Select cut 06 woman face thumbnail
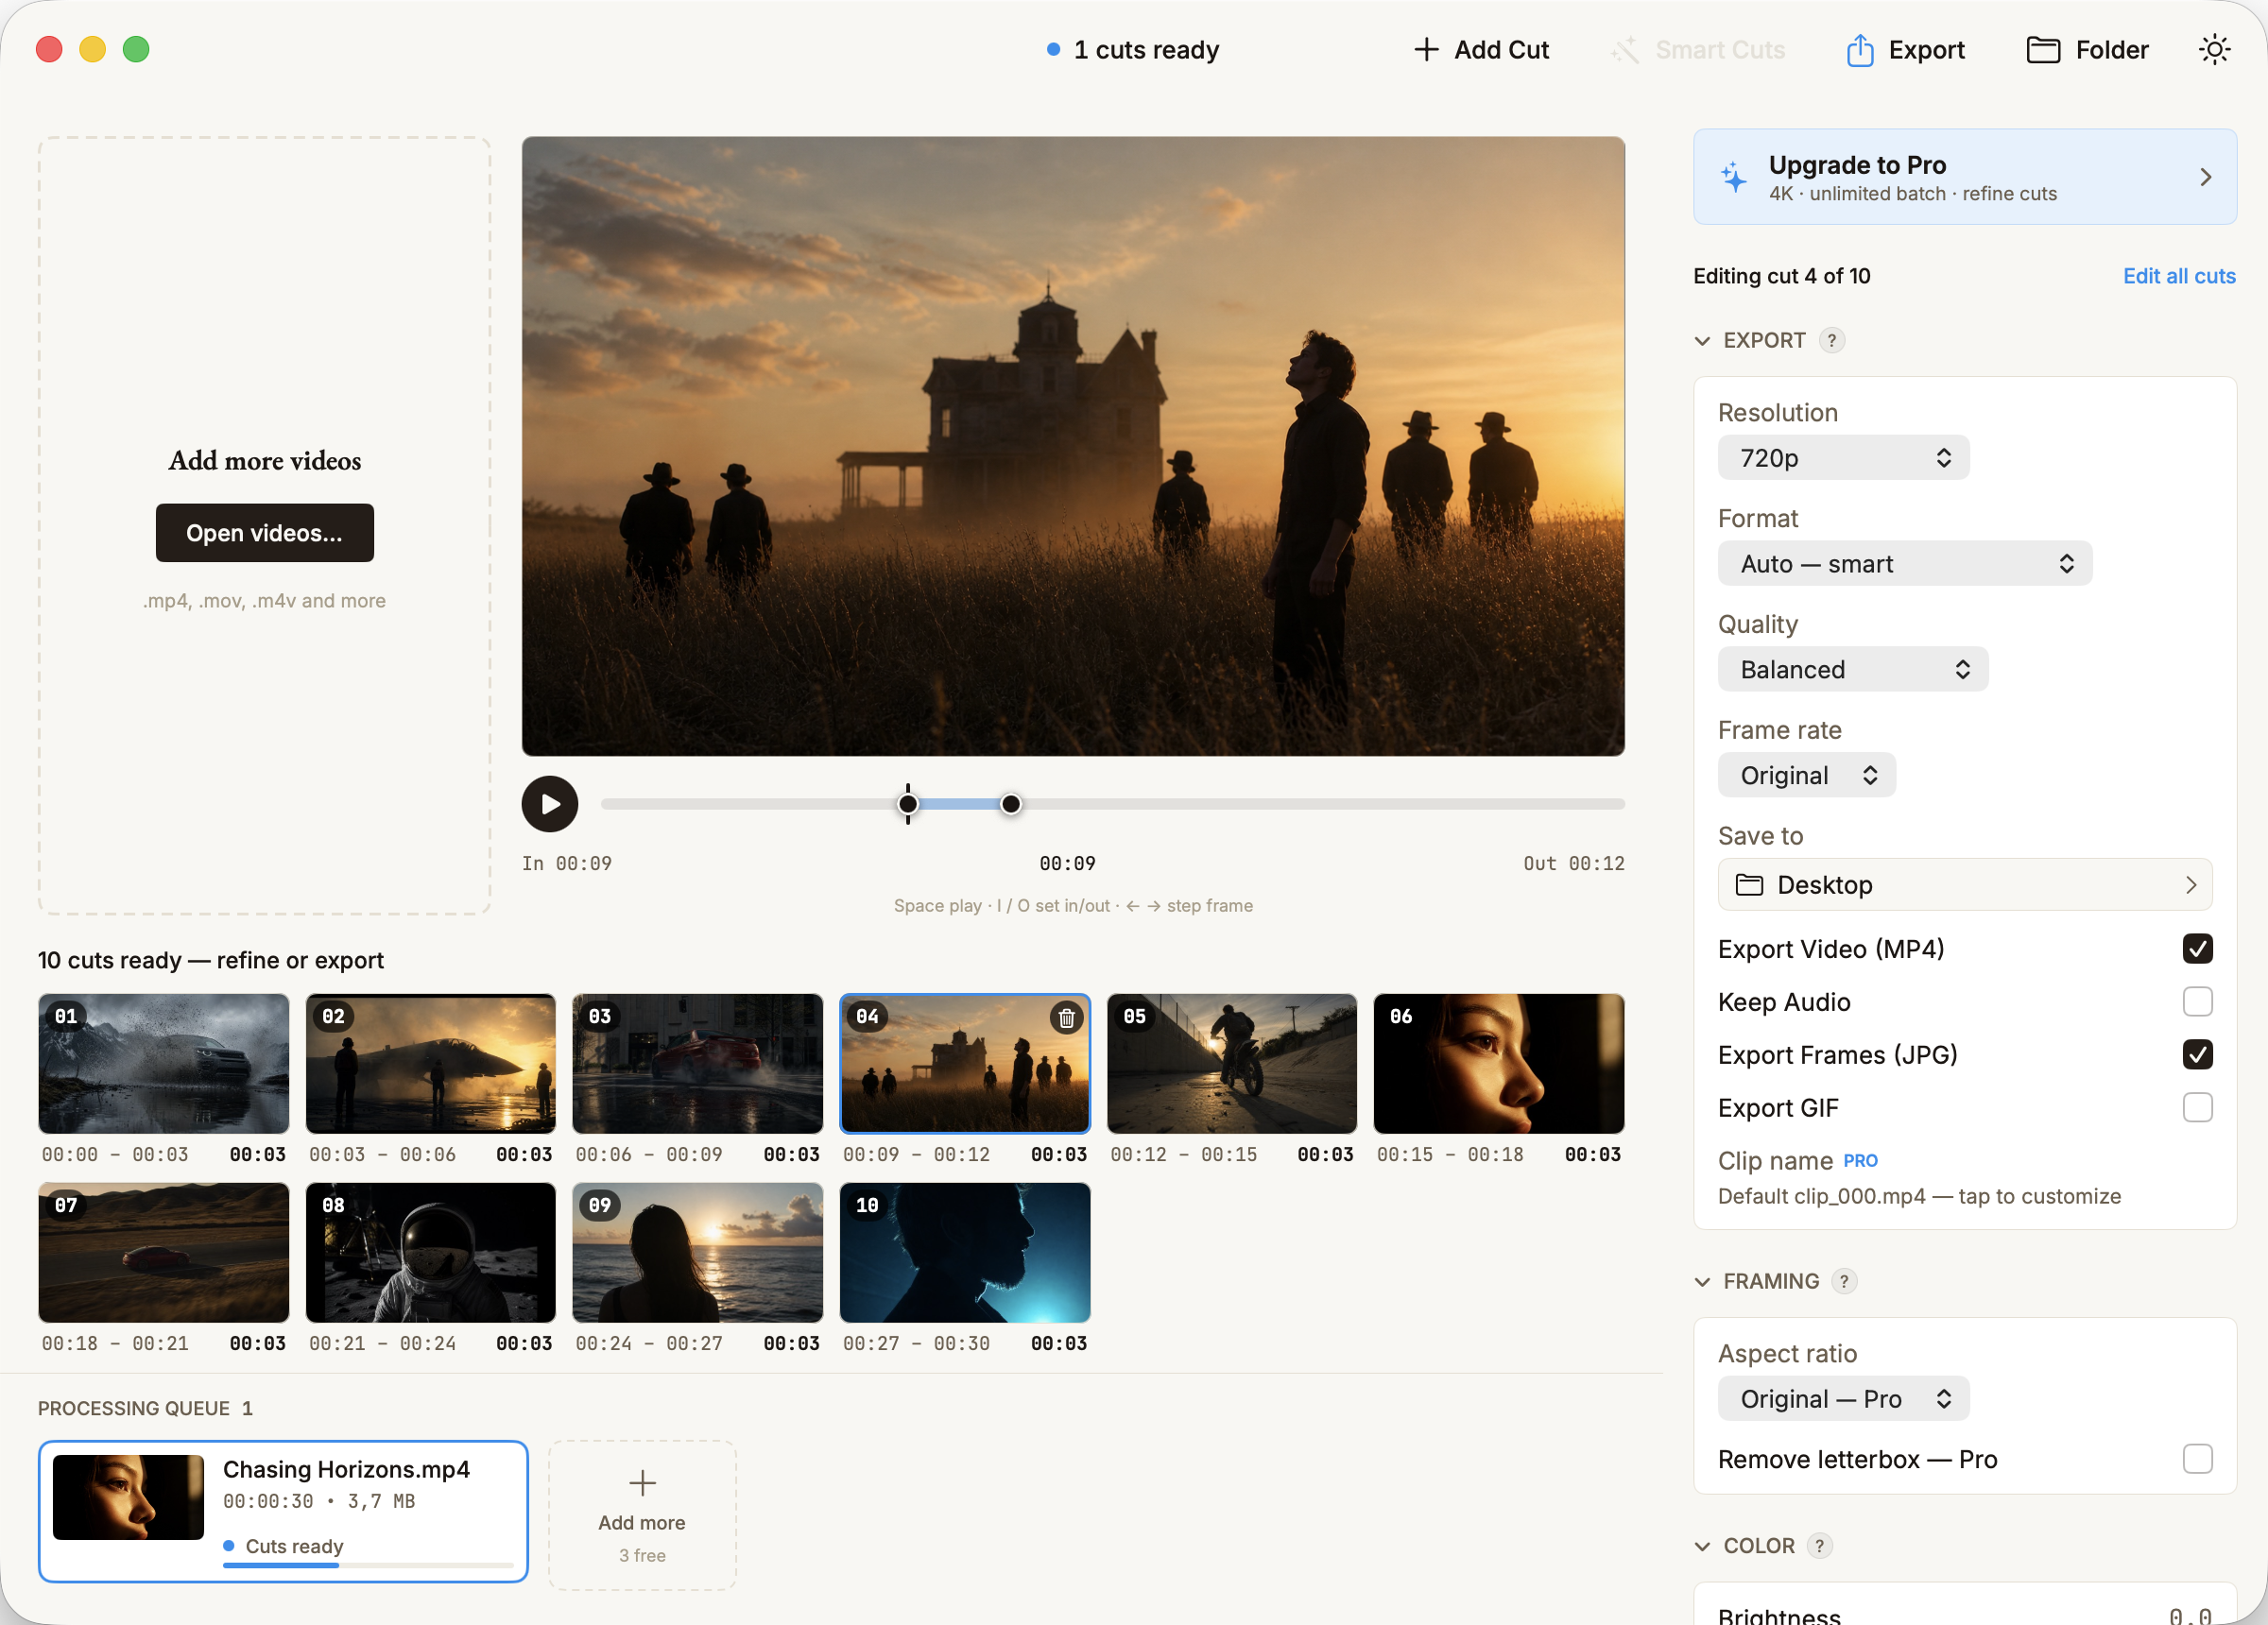Viewport: 2268px width, 1625px height. click(1499, 1064)
